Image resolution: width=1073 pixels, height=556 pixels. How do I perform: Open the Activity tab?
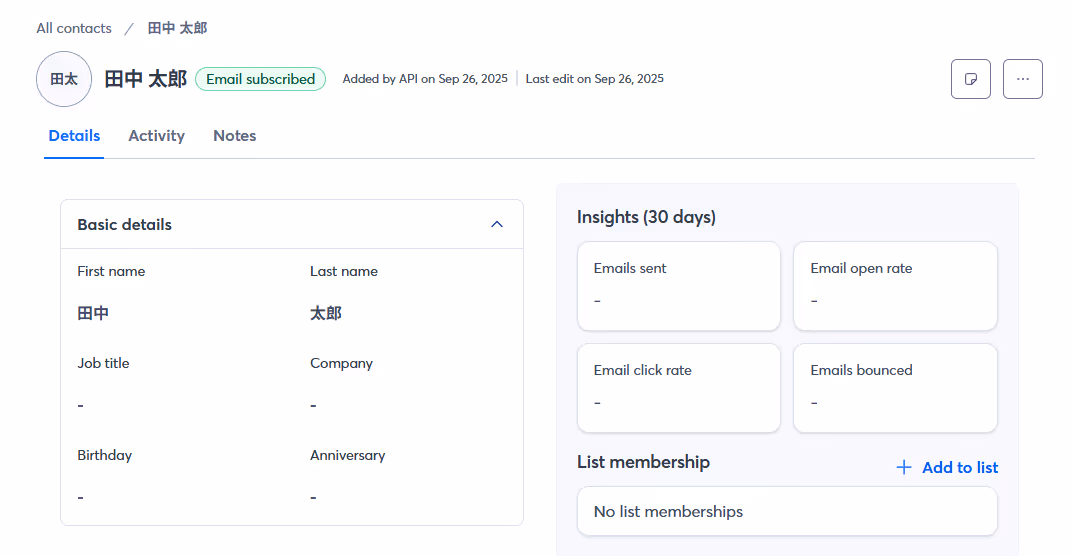tap(156, 136)
